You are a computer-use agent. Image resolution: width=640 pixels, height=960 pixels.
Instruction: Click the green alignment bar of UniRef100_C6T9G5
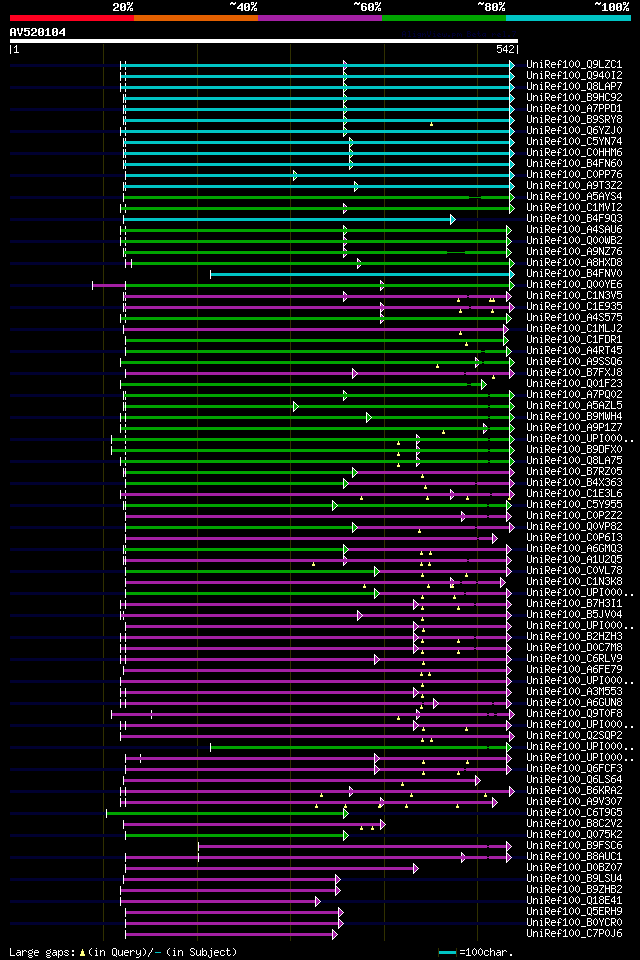[x=227, y=814]
